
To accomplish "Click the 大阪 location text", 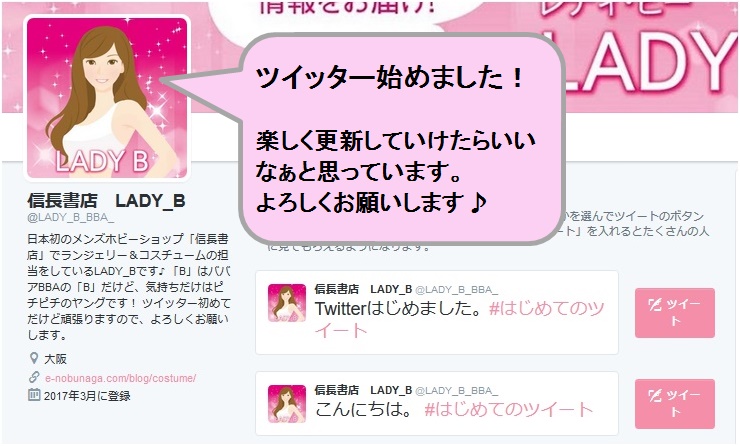I will (55, 359).
